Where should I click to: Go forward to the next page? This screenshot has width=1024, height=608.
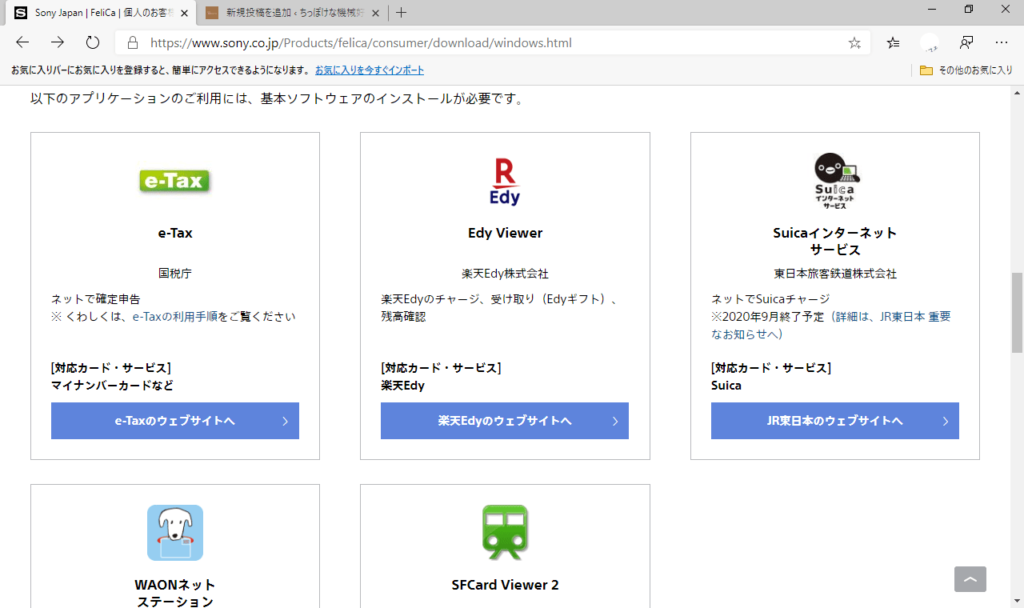coord(57,42)
